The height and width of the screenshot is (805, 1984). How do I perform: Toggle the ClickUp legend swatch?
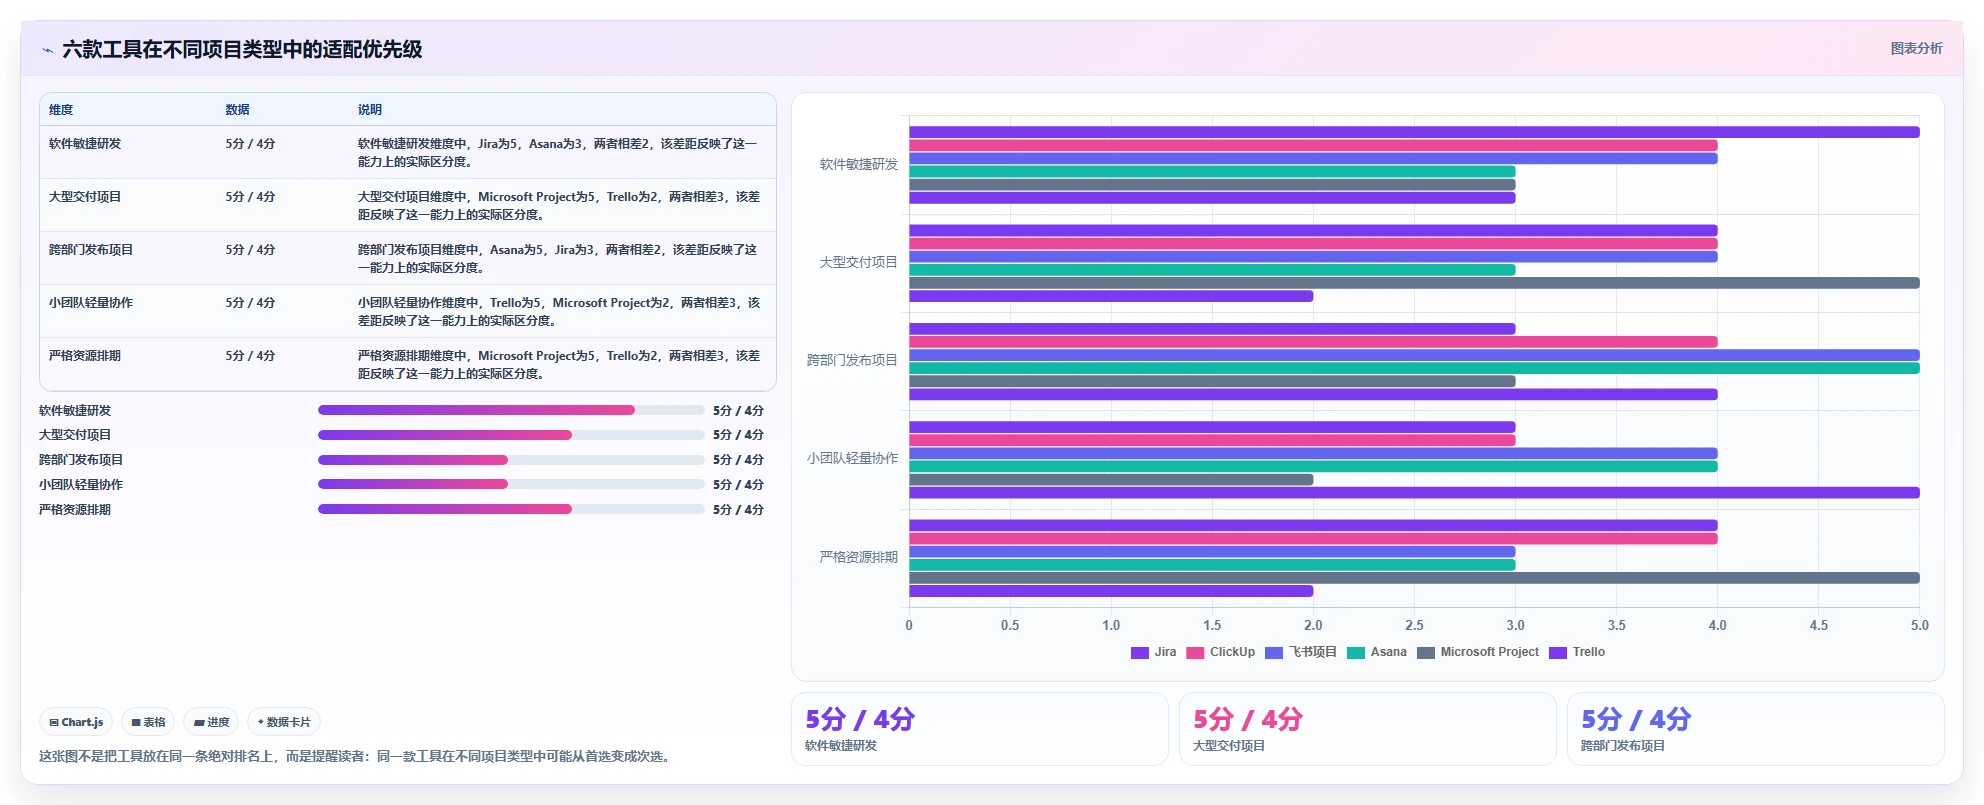(x=1195, y=653)
